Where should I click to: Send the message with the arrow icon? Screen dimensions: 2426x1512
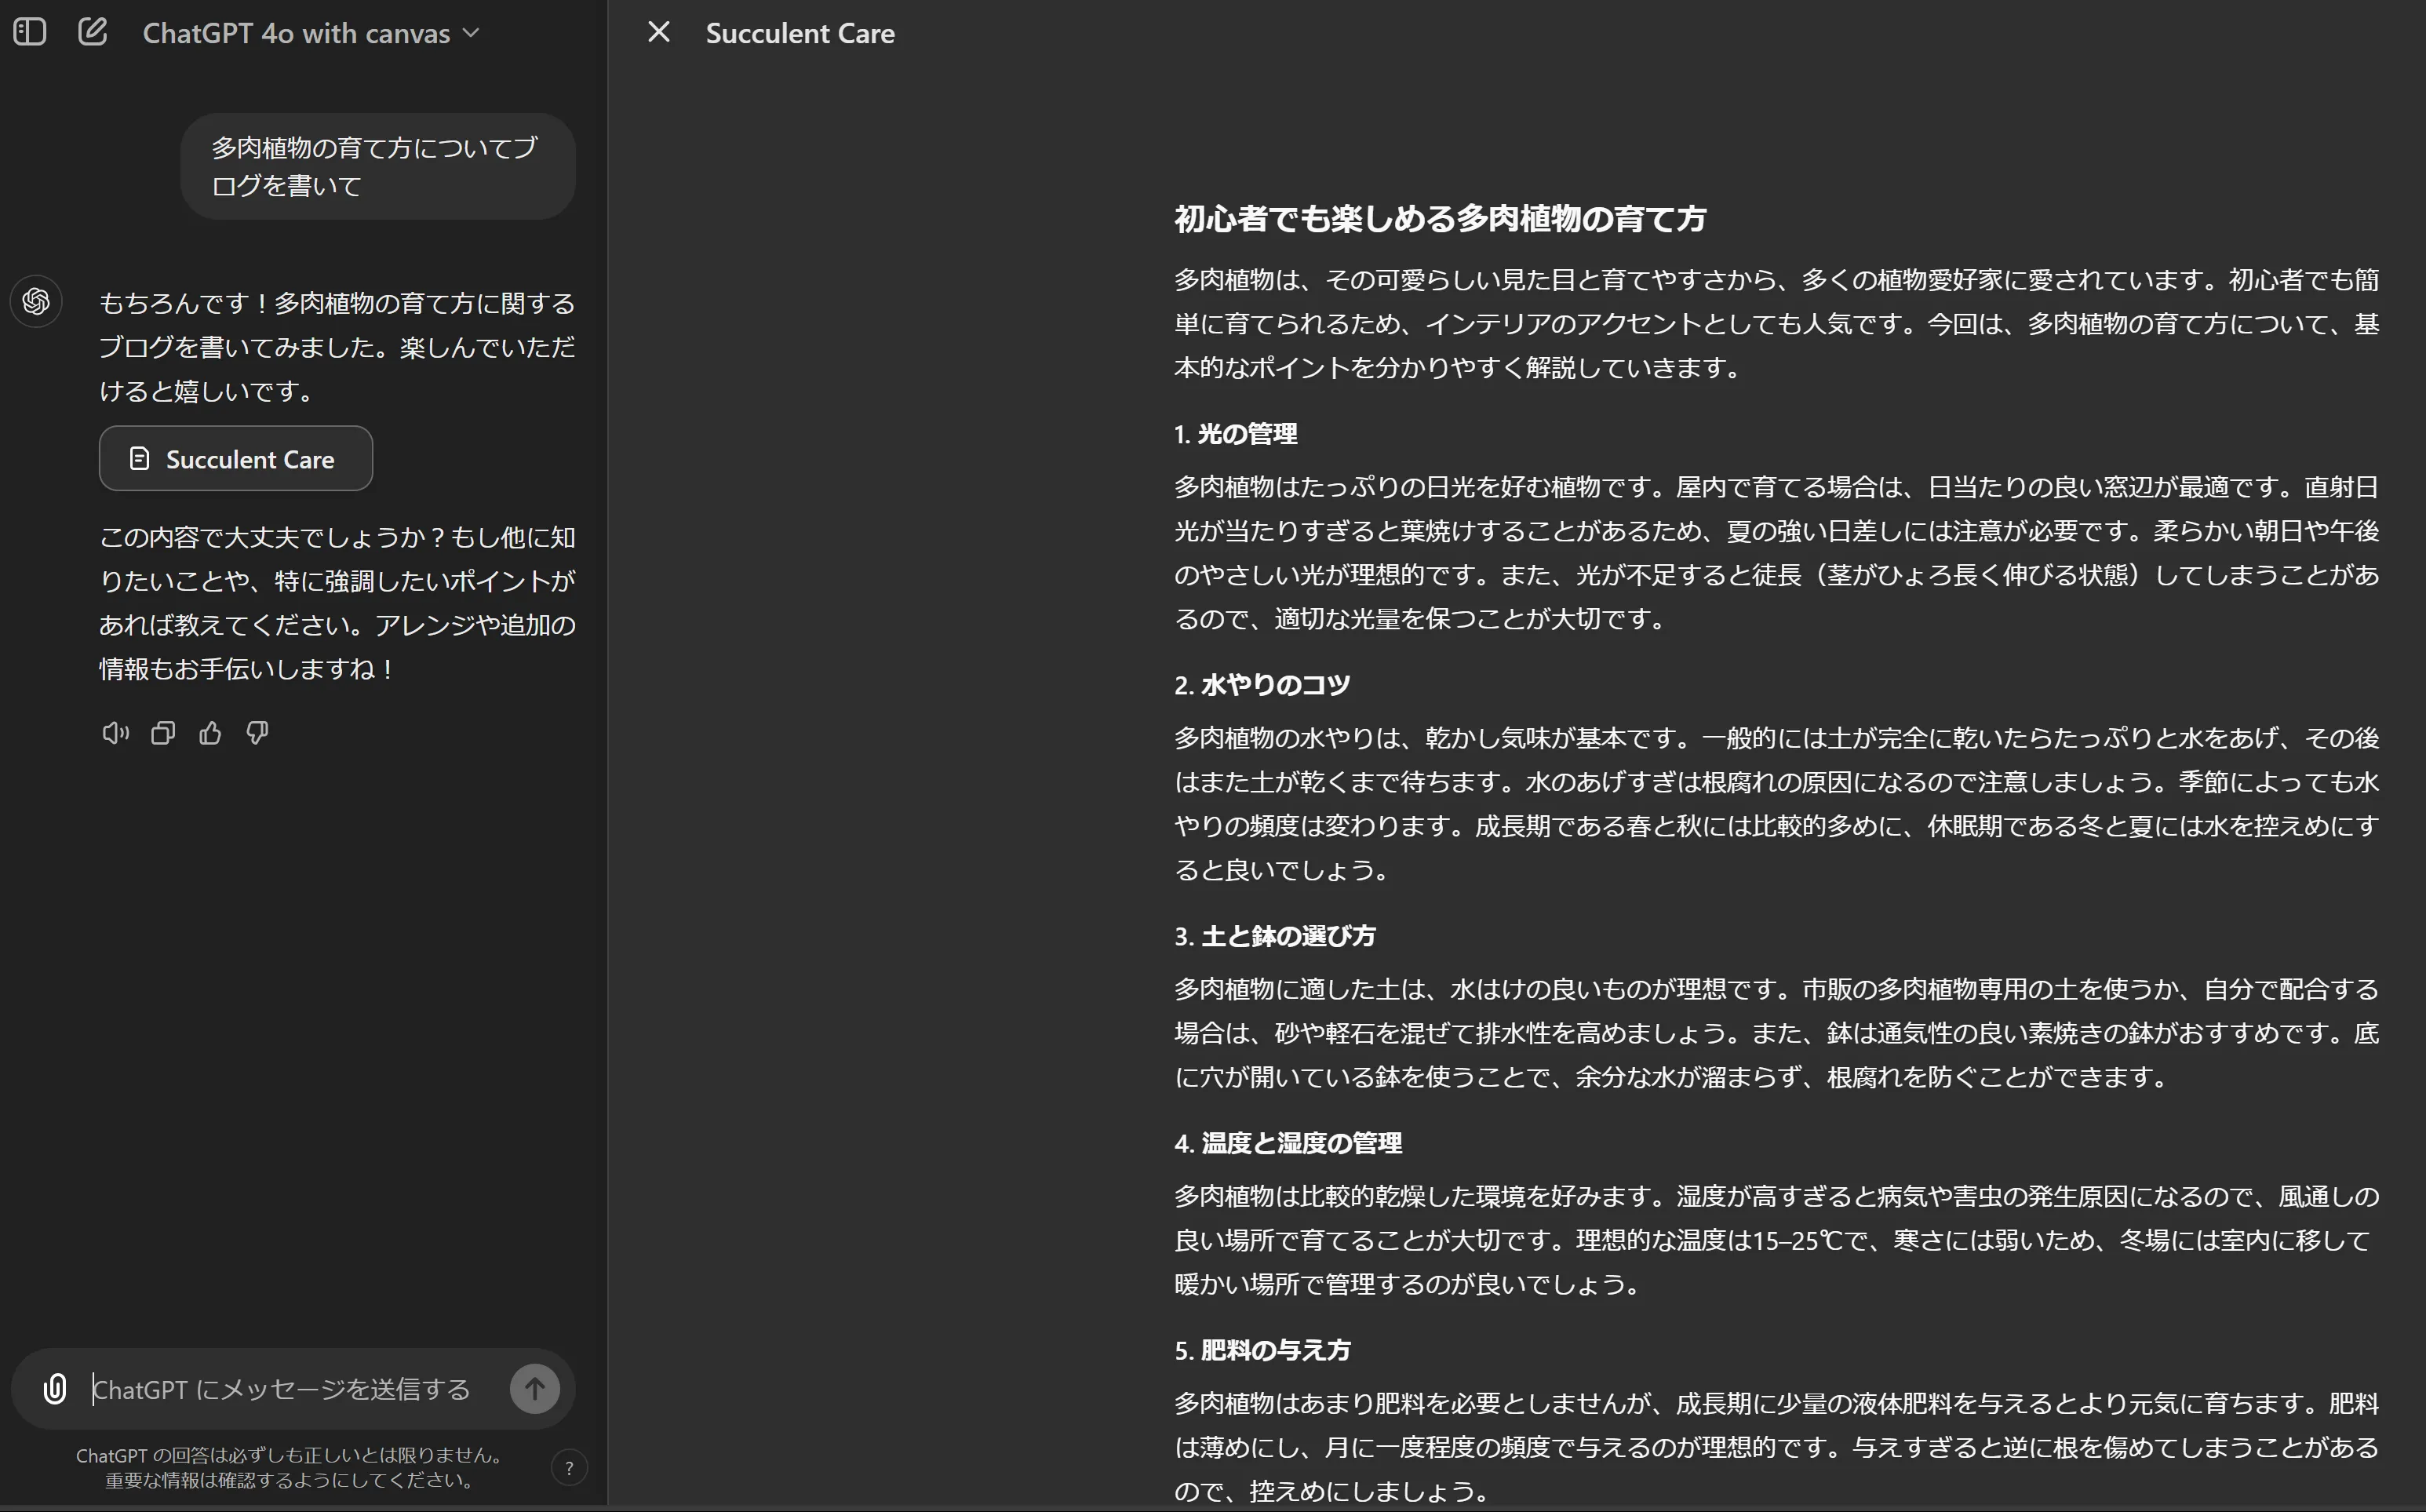point(535,1388)
